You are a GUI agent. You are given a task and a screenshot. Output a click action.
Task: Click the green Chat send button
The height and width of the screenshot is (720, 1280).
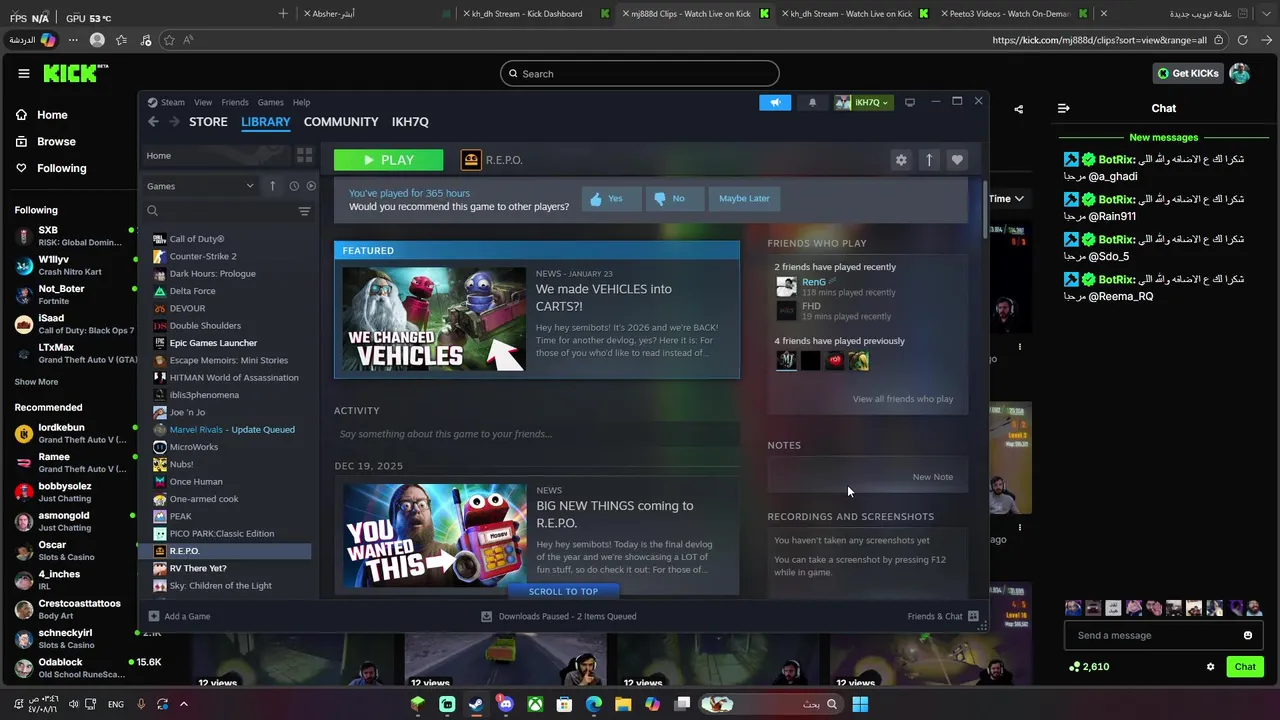pyautogui.click(x=1245, y=667)
